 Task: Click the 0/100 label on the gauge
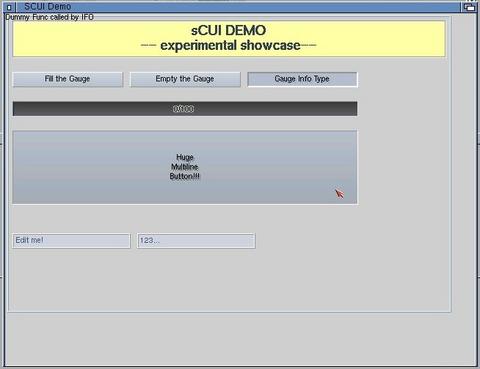(x=183, y=109)
